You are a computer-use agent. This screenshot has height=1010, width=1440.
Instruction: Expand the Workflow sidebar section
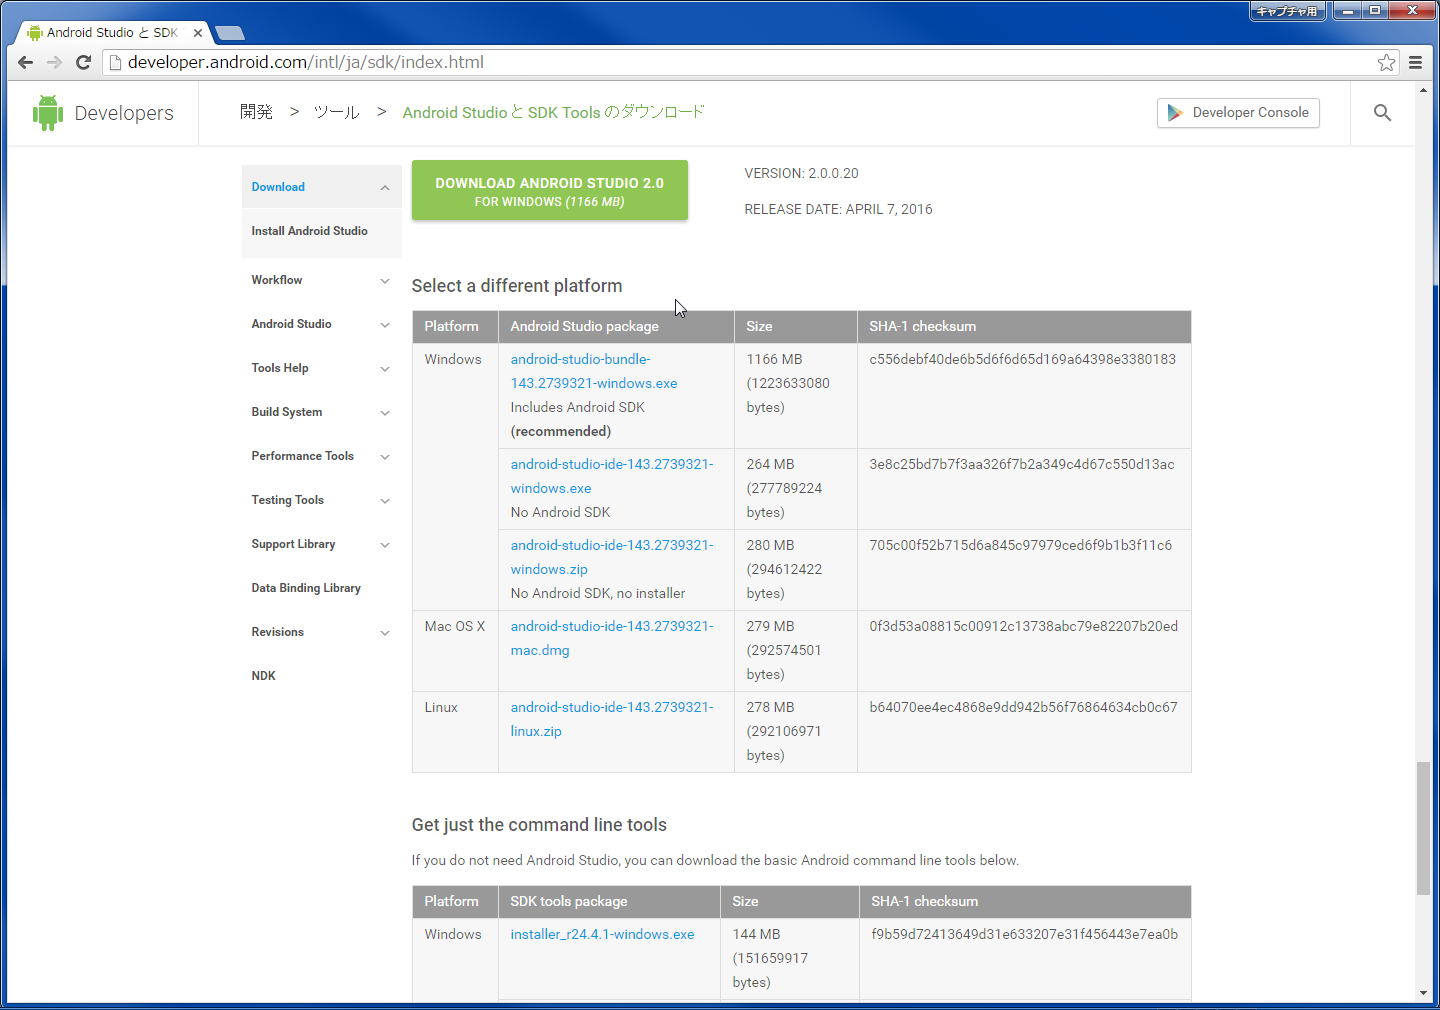pos(385,281)
